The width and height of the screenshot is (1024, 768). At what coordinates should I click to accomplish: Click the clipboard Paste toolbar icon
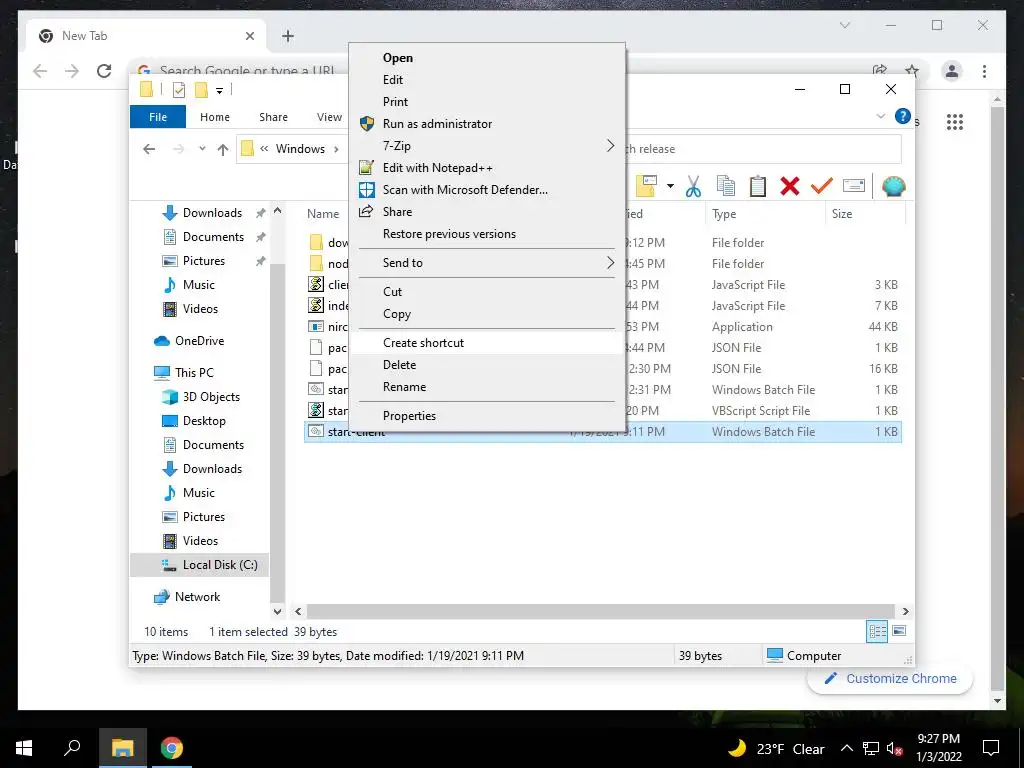point(758,187)
